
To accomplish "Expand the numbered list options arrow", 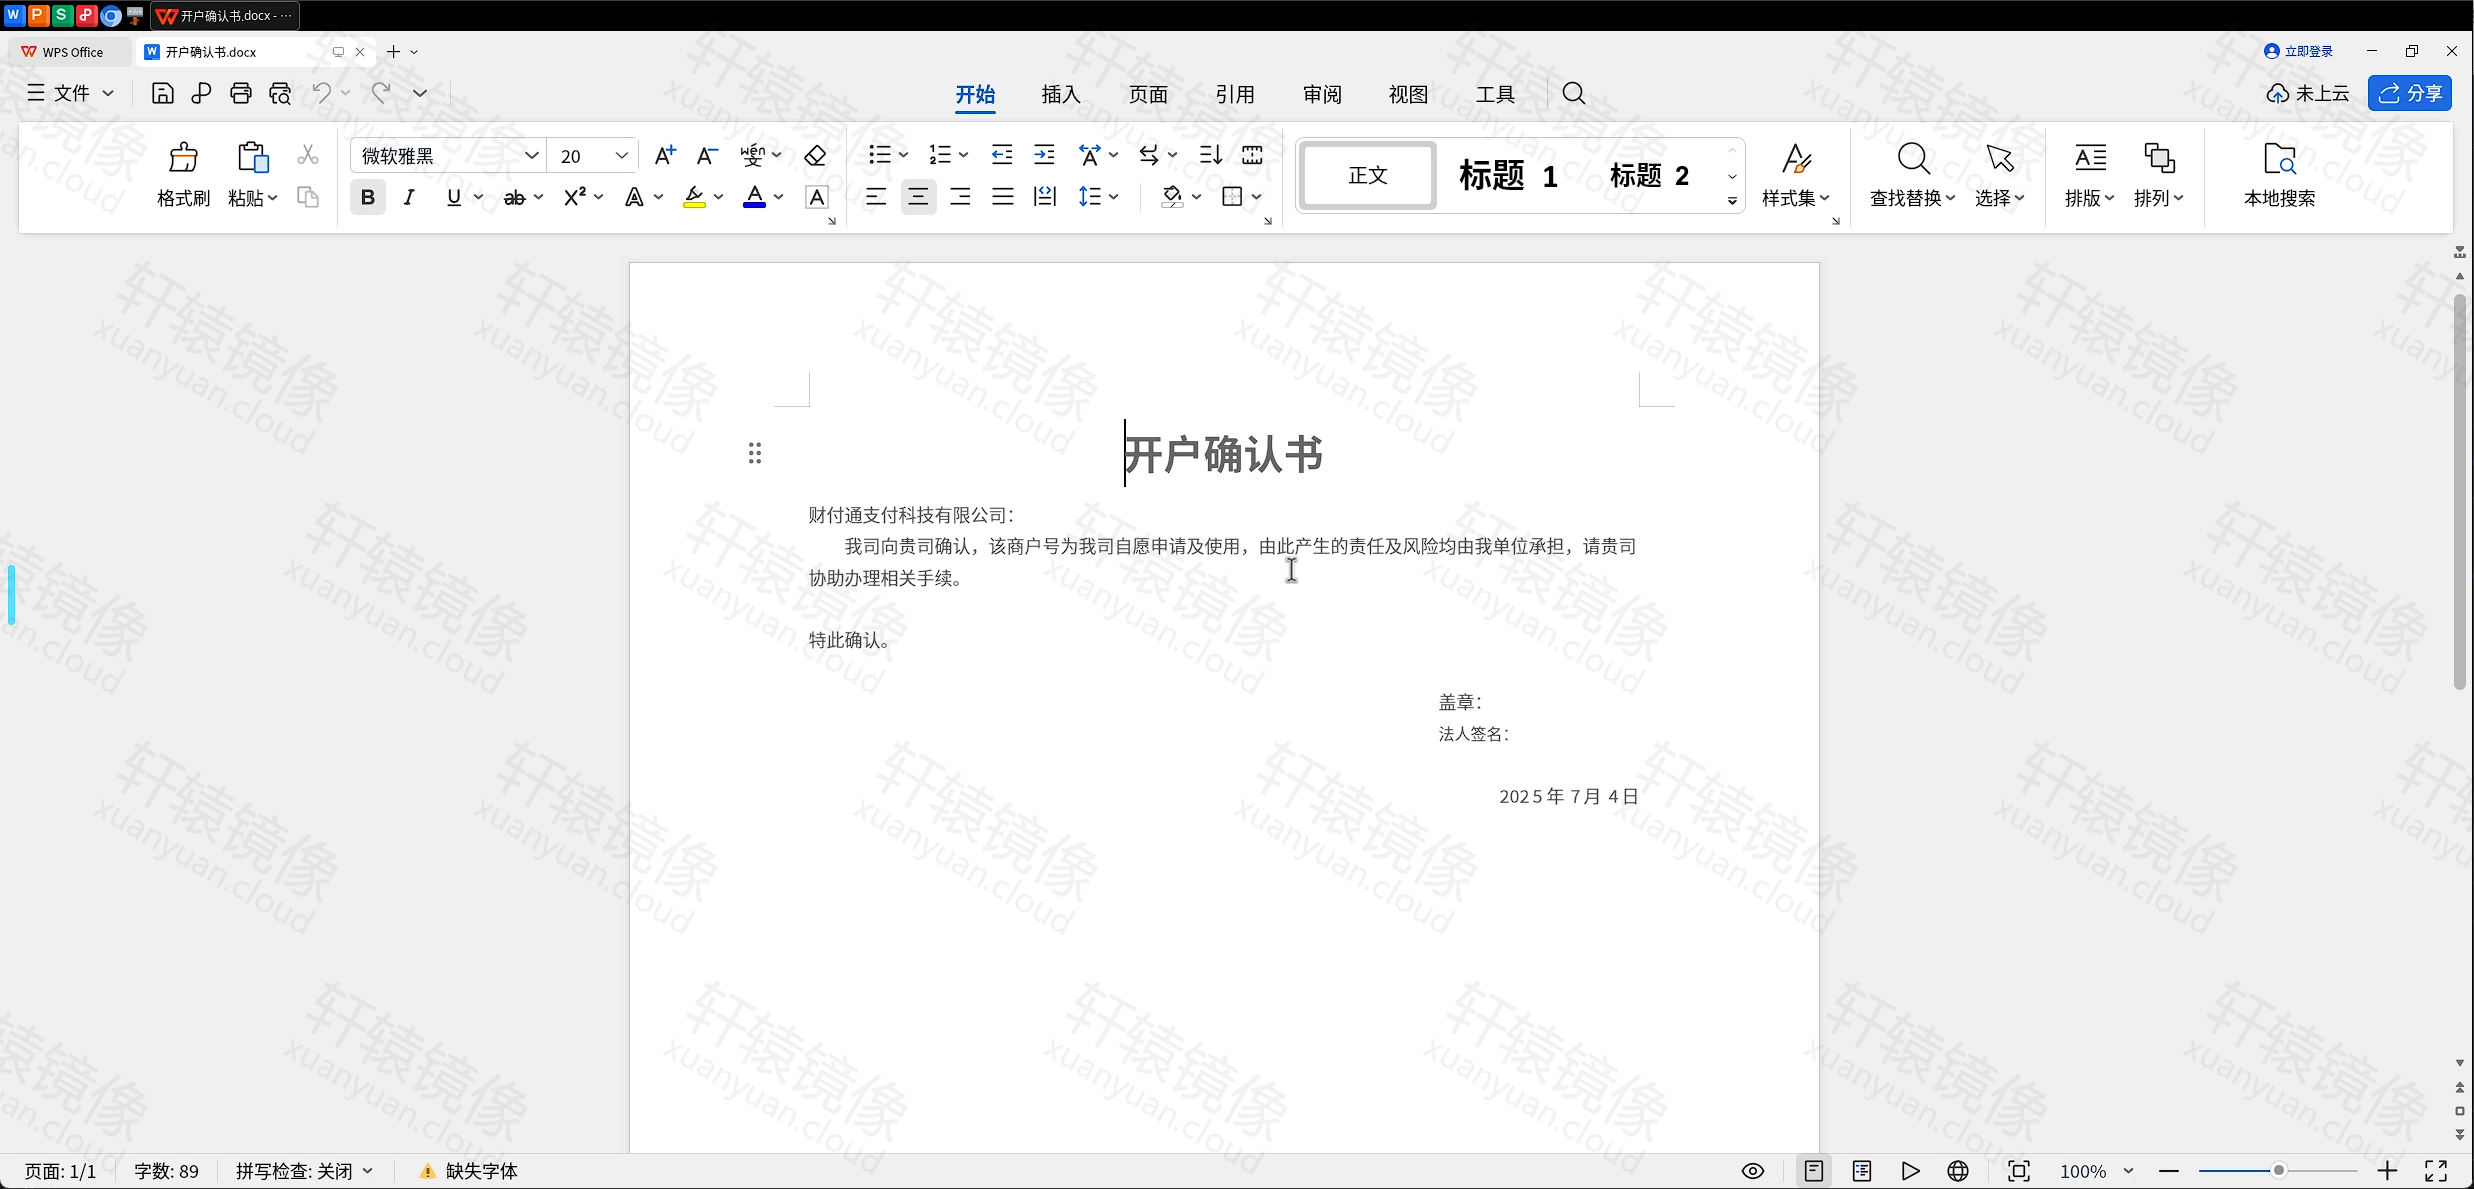I will [963, 155].
